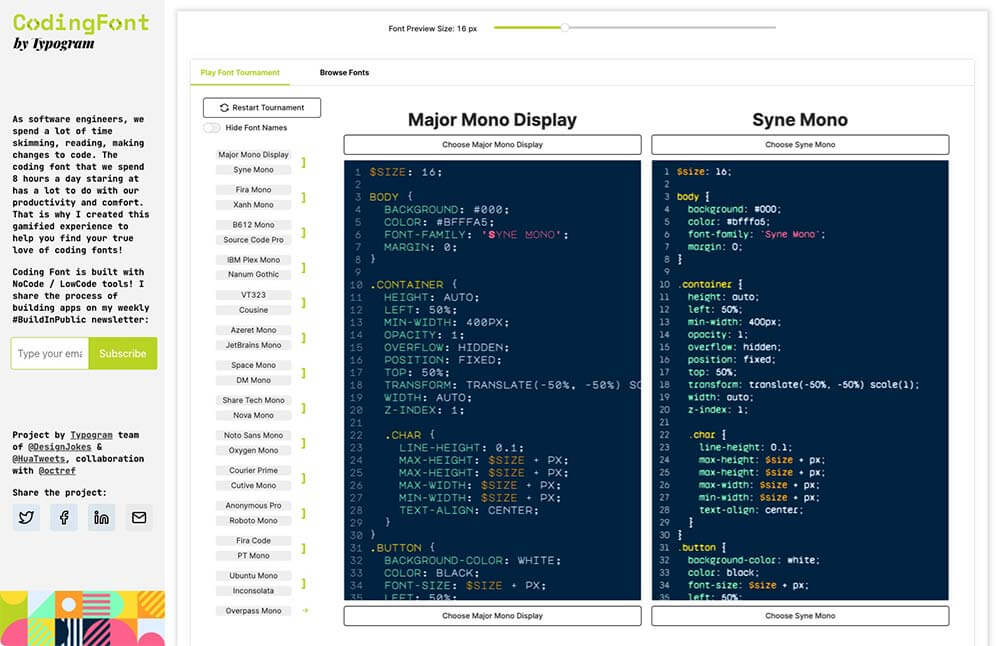The image size is (1000, 646).
Task: Select Roboto Mono in bracket list
Action: [x=253, y=521]
